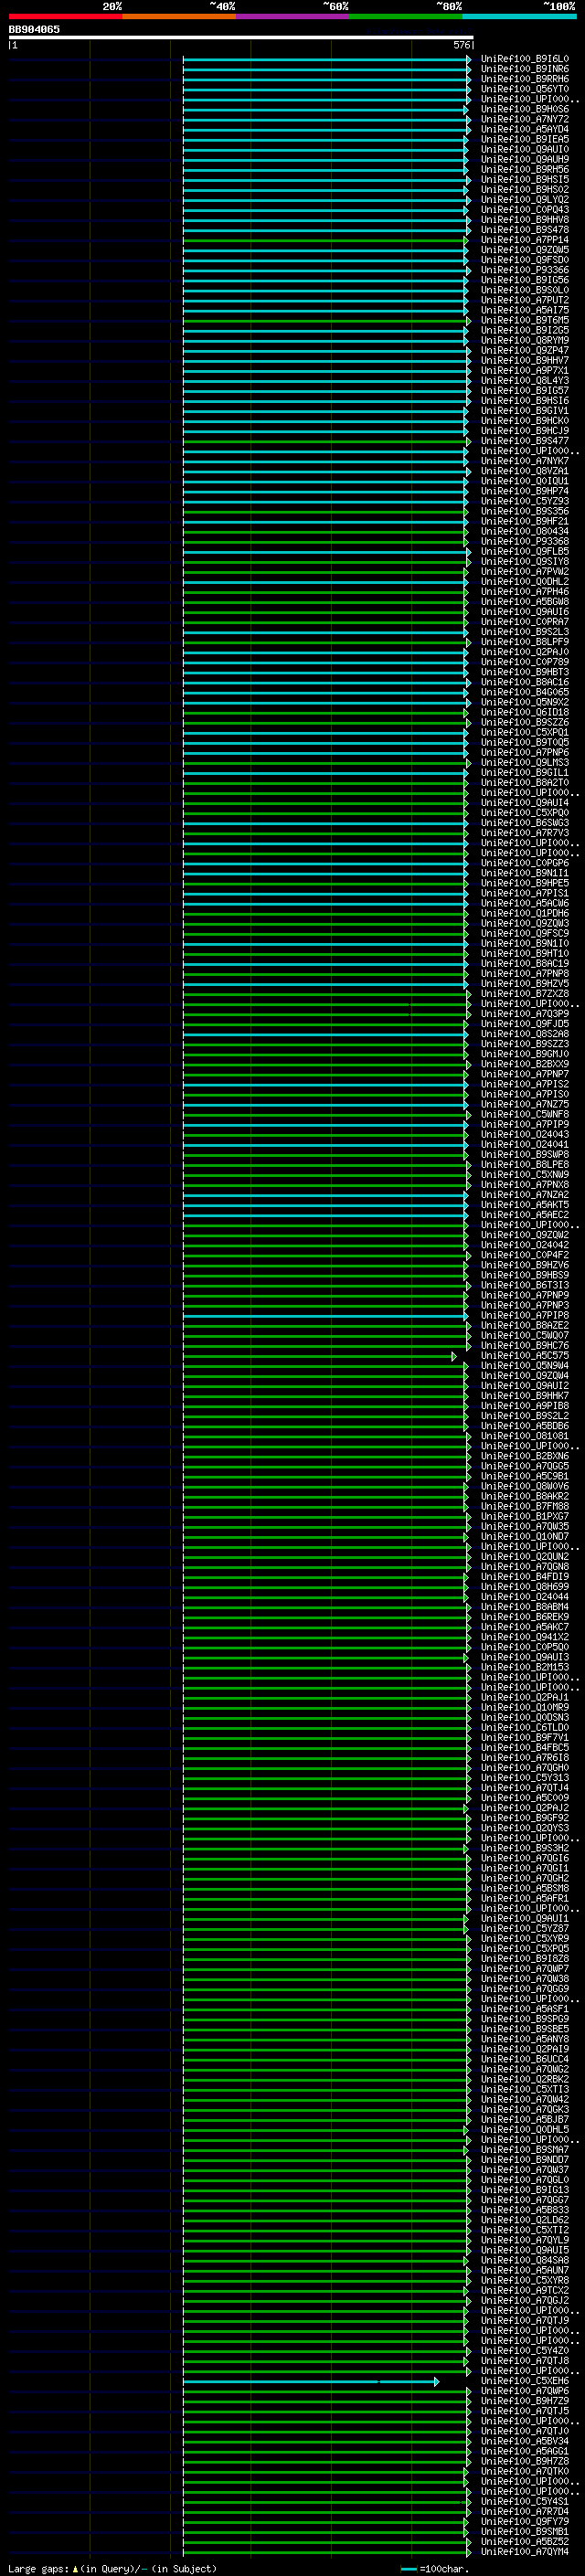Select the query label BB904065
Image resolution: width=585 pixels, height=2576 pixels.
click(x=34, y=30)
